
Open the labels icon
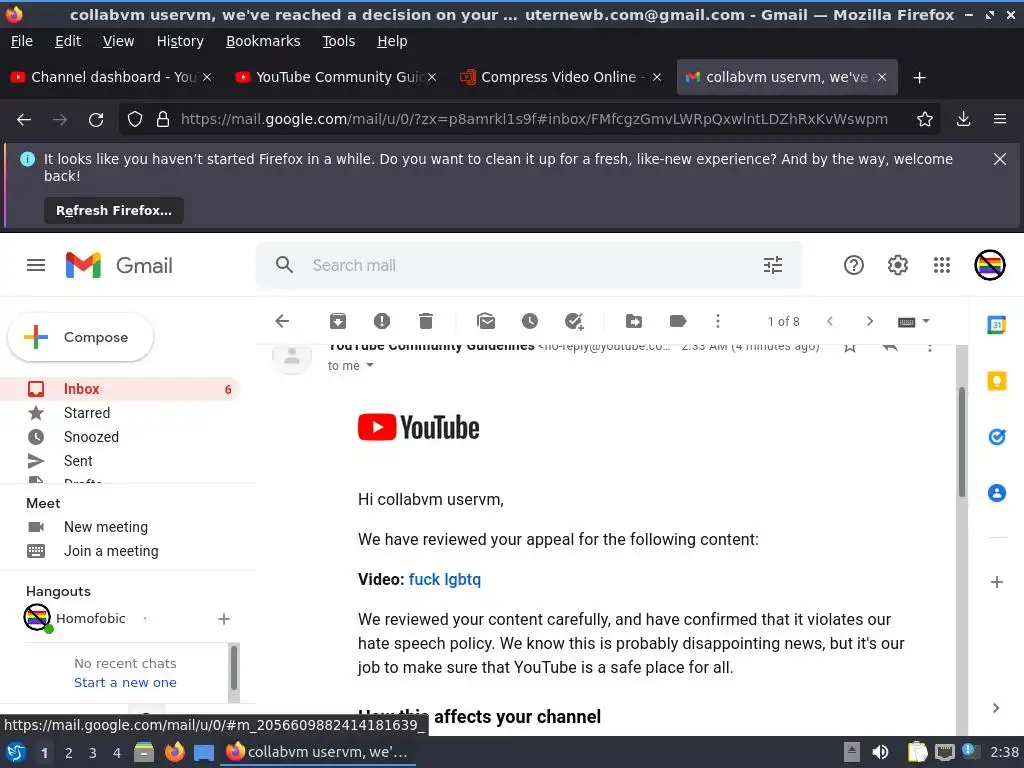pos(678,321)
